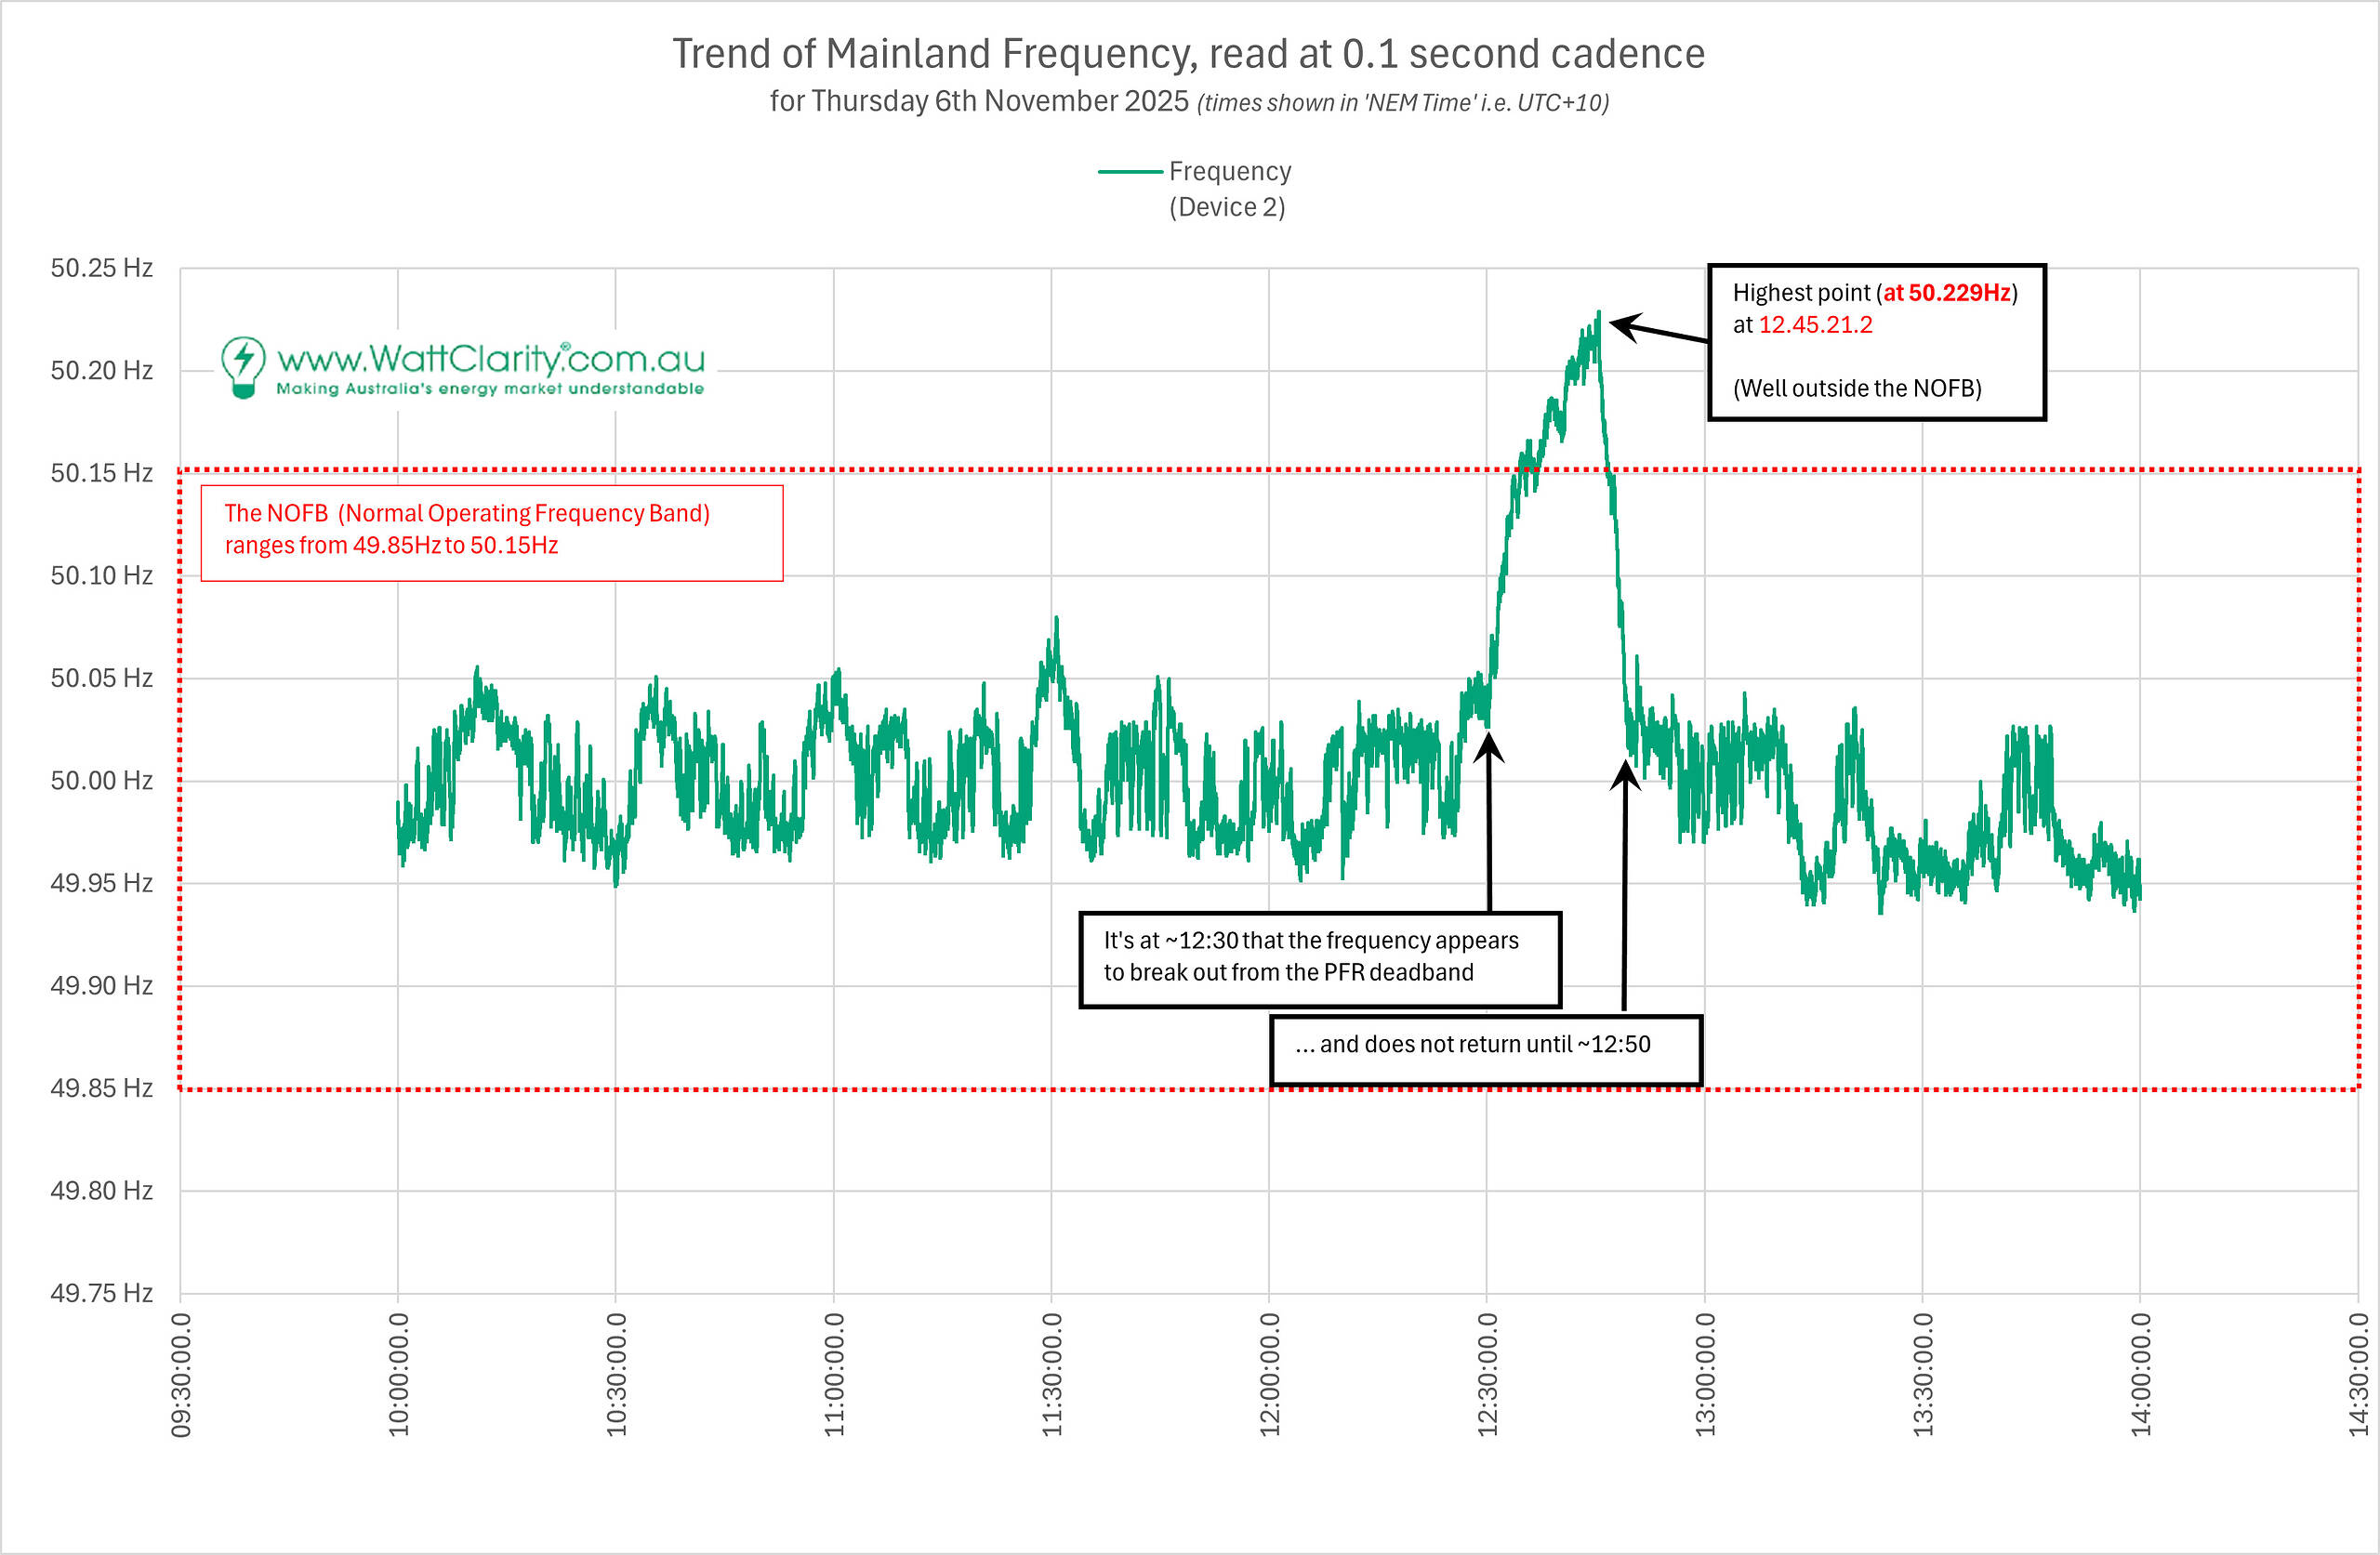
Task: Click the 14:00:00.0 x-axis time label
Action: point(2139,1374)
